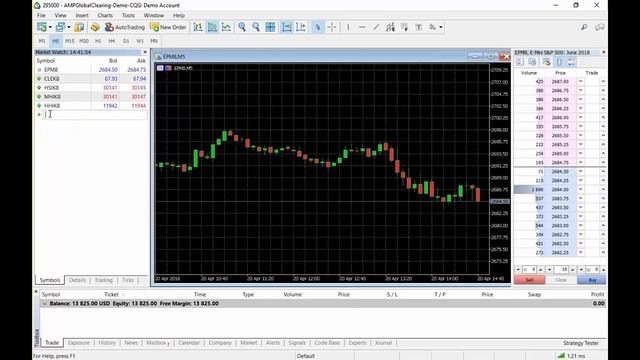Screen dimensions: 640x360
Task: Select the equidistant channel tool
Action: 390,27
